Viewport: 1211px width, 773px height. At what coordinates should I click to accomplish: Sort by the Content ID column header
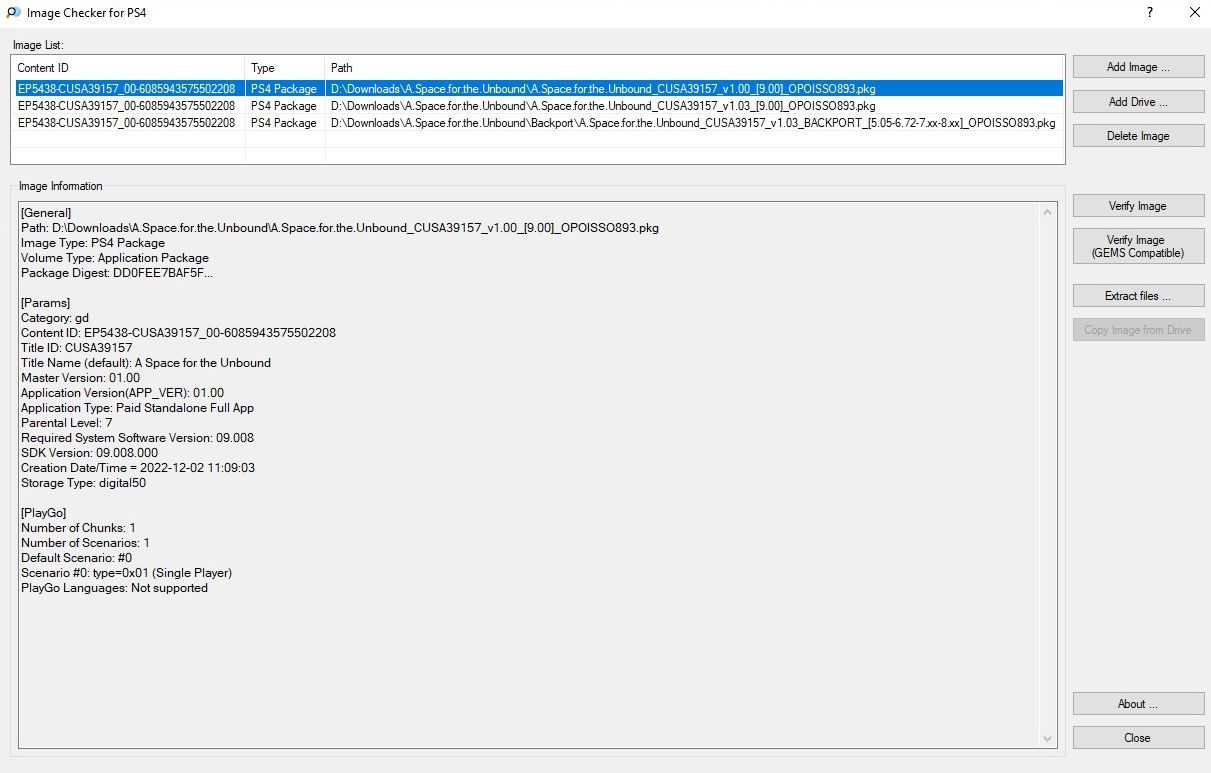coord(128,68)
